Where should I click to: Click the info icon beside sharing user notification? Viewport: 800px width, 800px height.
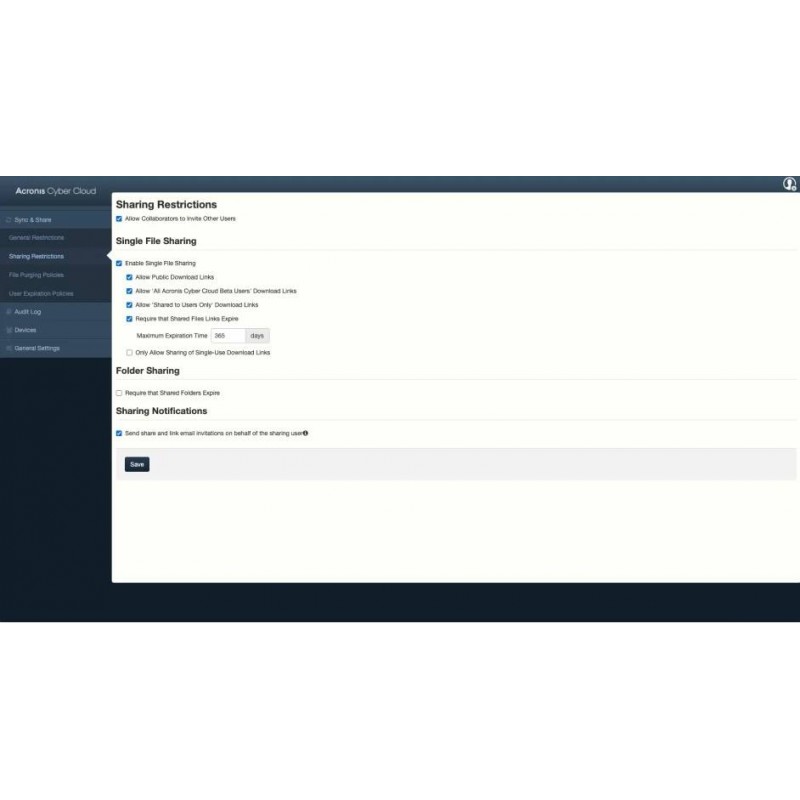[x=305, y=433]
